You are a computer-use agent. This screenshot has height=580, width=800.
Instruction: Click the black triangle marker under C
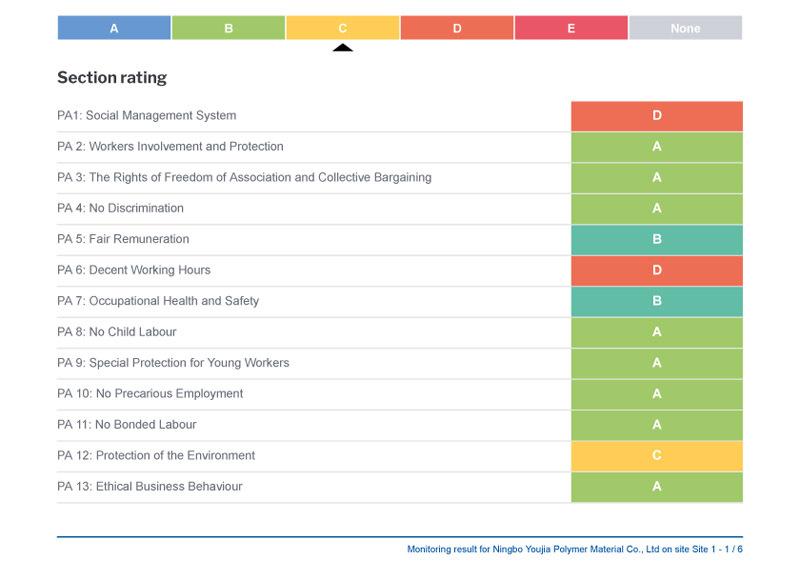343,47
